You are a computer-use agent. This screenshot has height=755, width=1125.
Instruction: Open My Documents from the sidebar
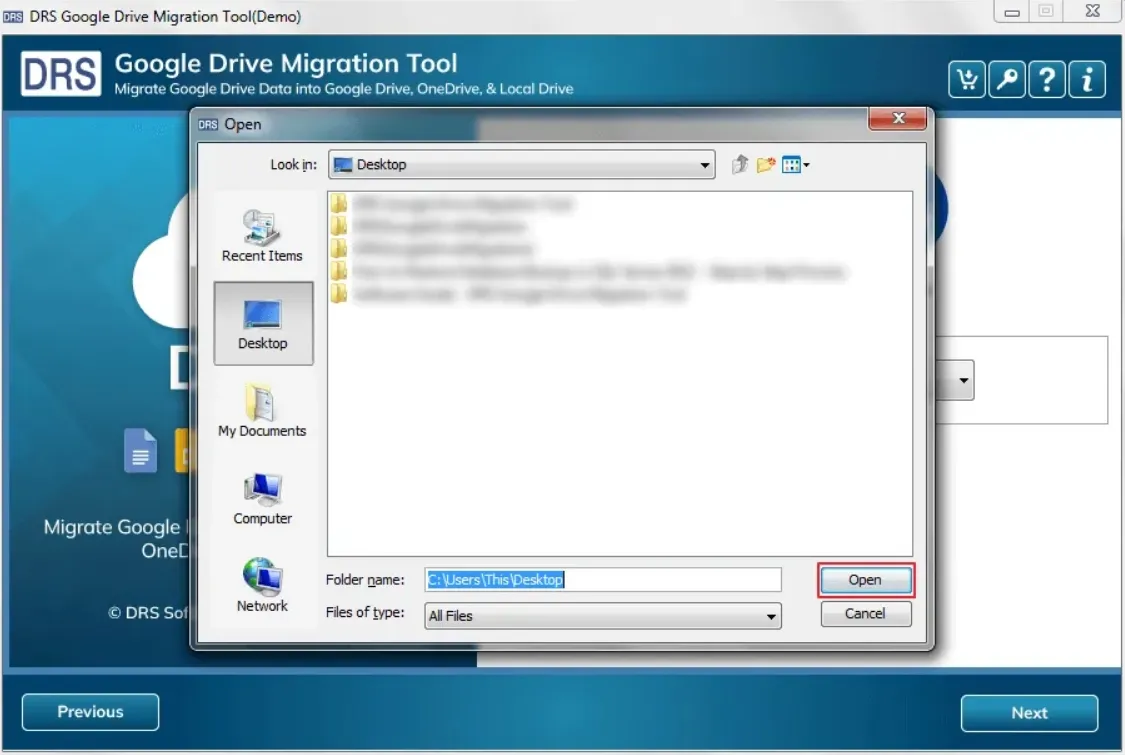262,411
